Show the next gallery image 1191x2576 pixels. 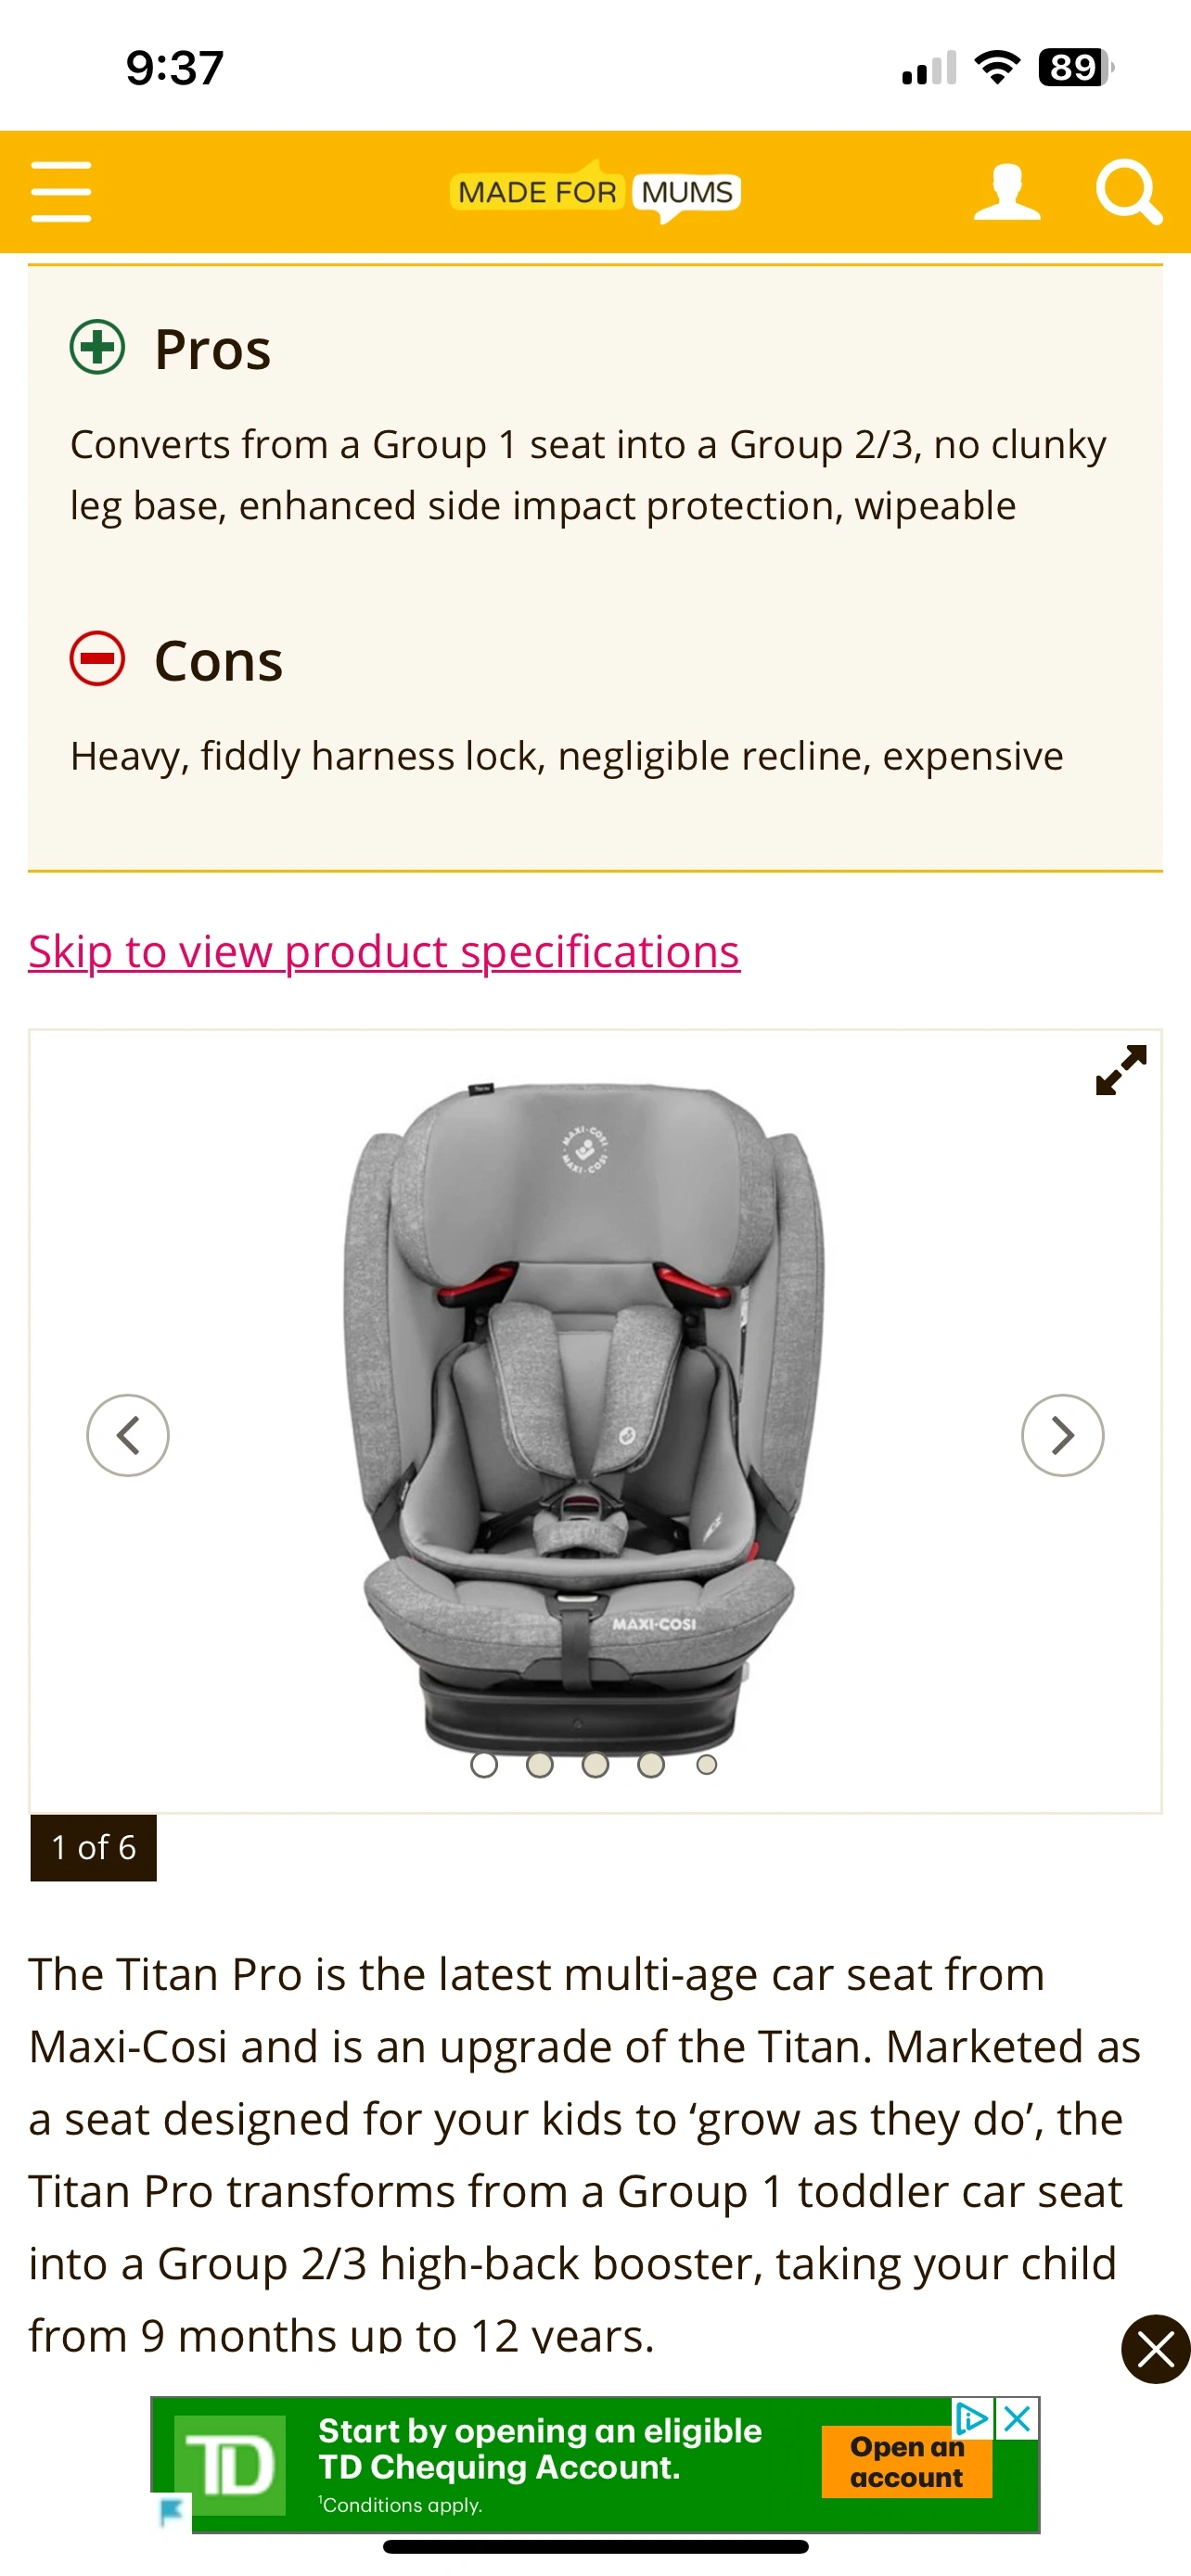tap(1062, 1435)
